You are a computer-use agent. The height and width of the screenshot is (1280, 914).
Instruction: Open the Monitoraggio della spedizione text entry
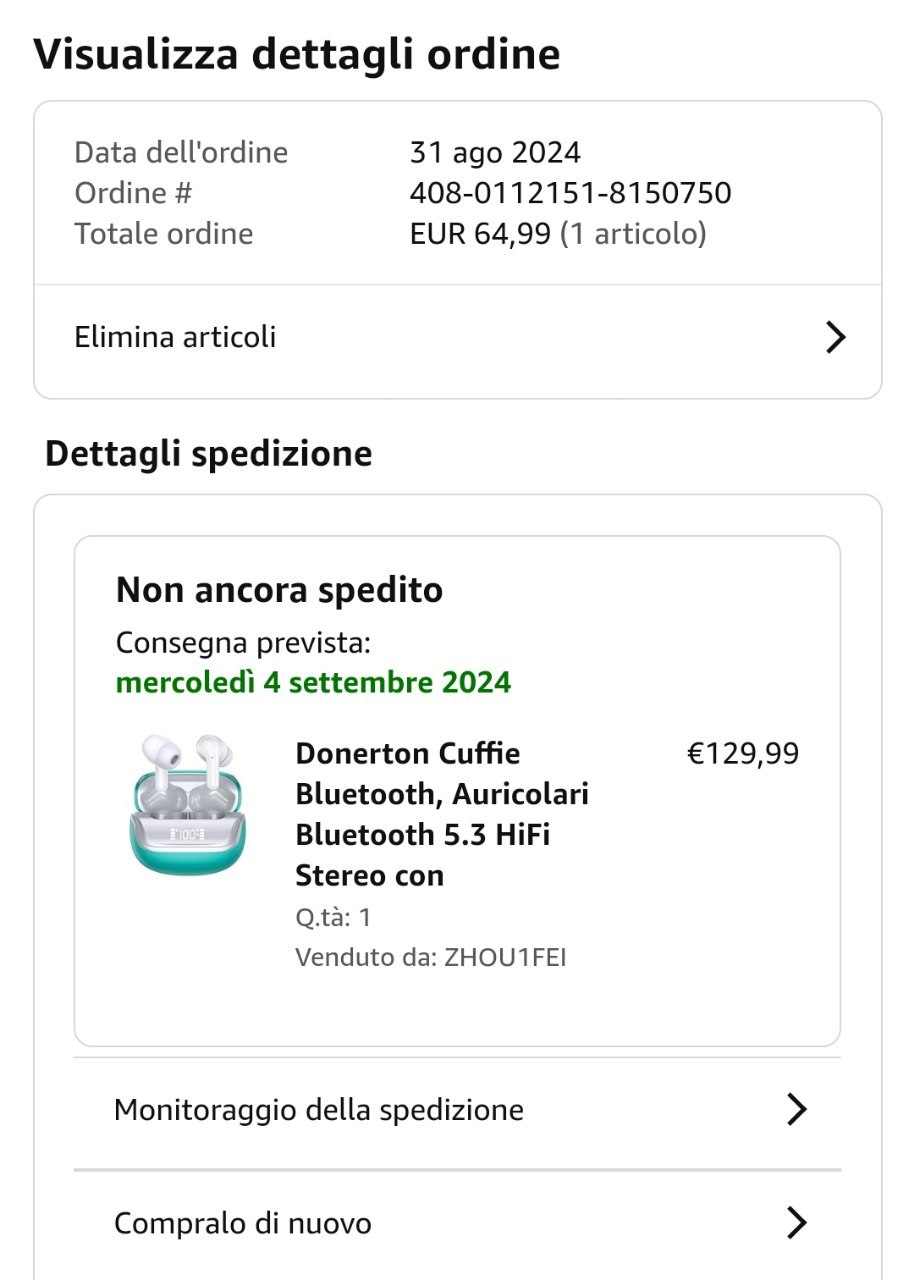[x=318, y=1109]
